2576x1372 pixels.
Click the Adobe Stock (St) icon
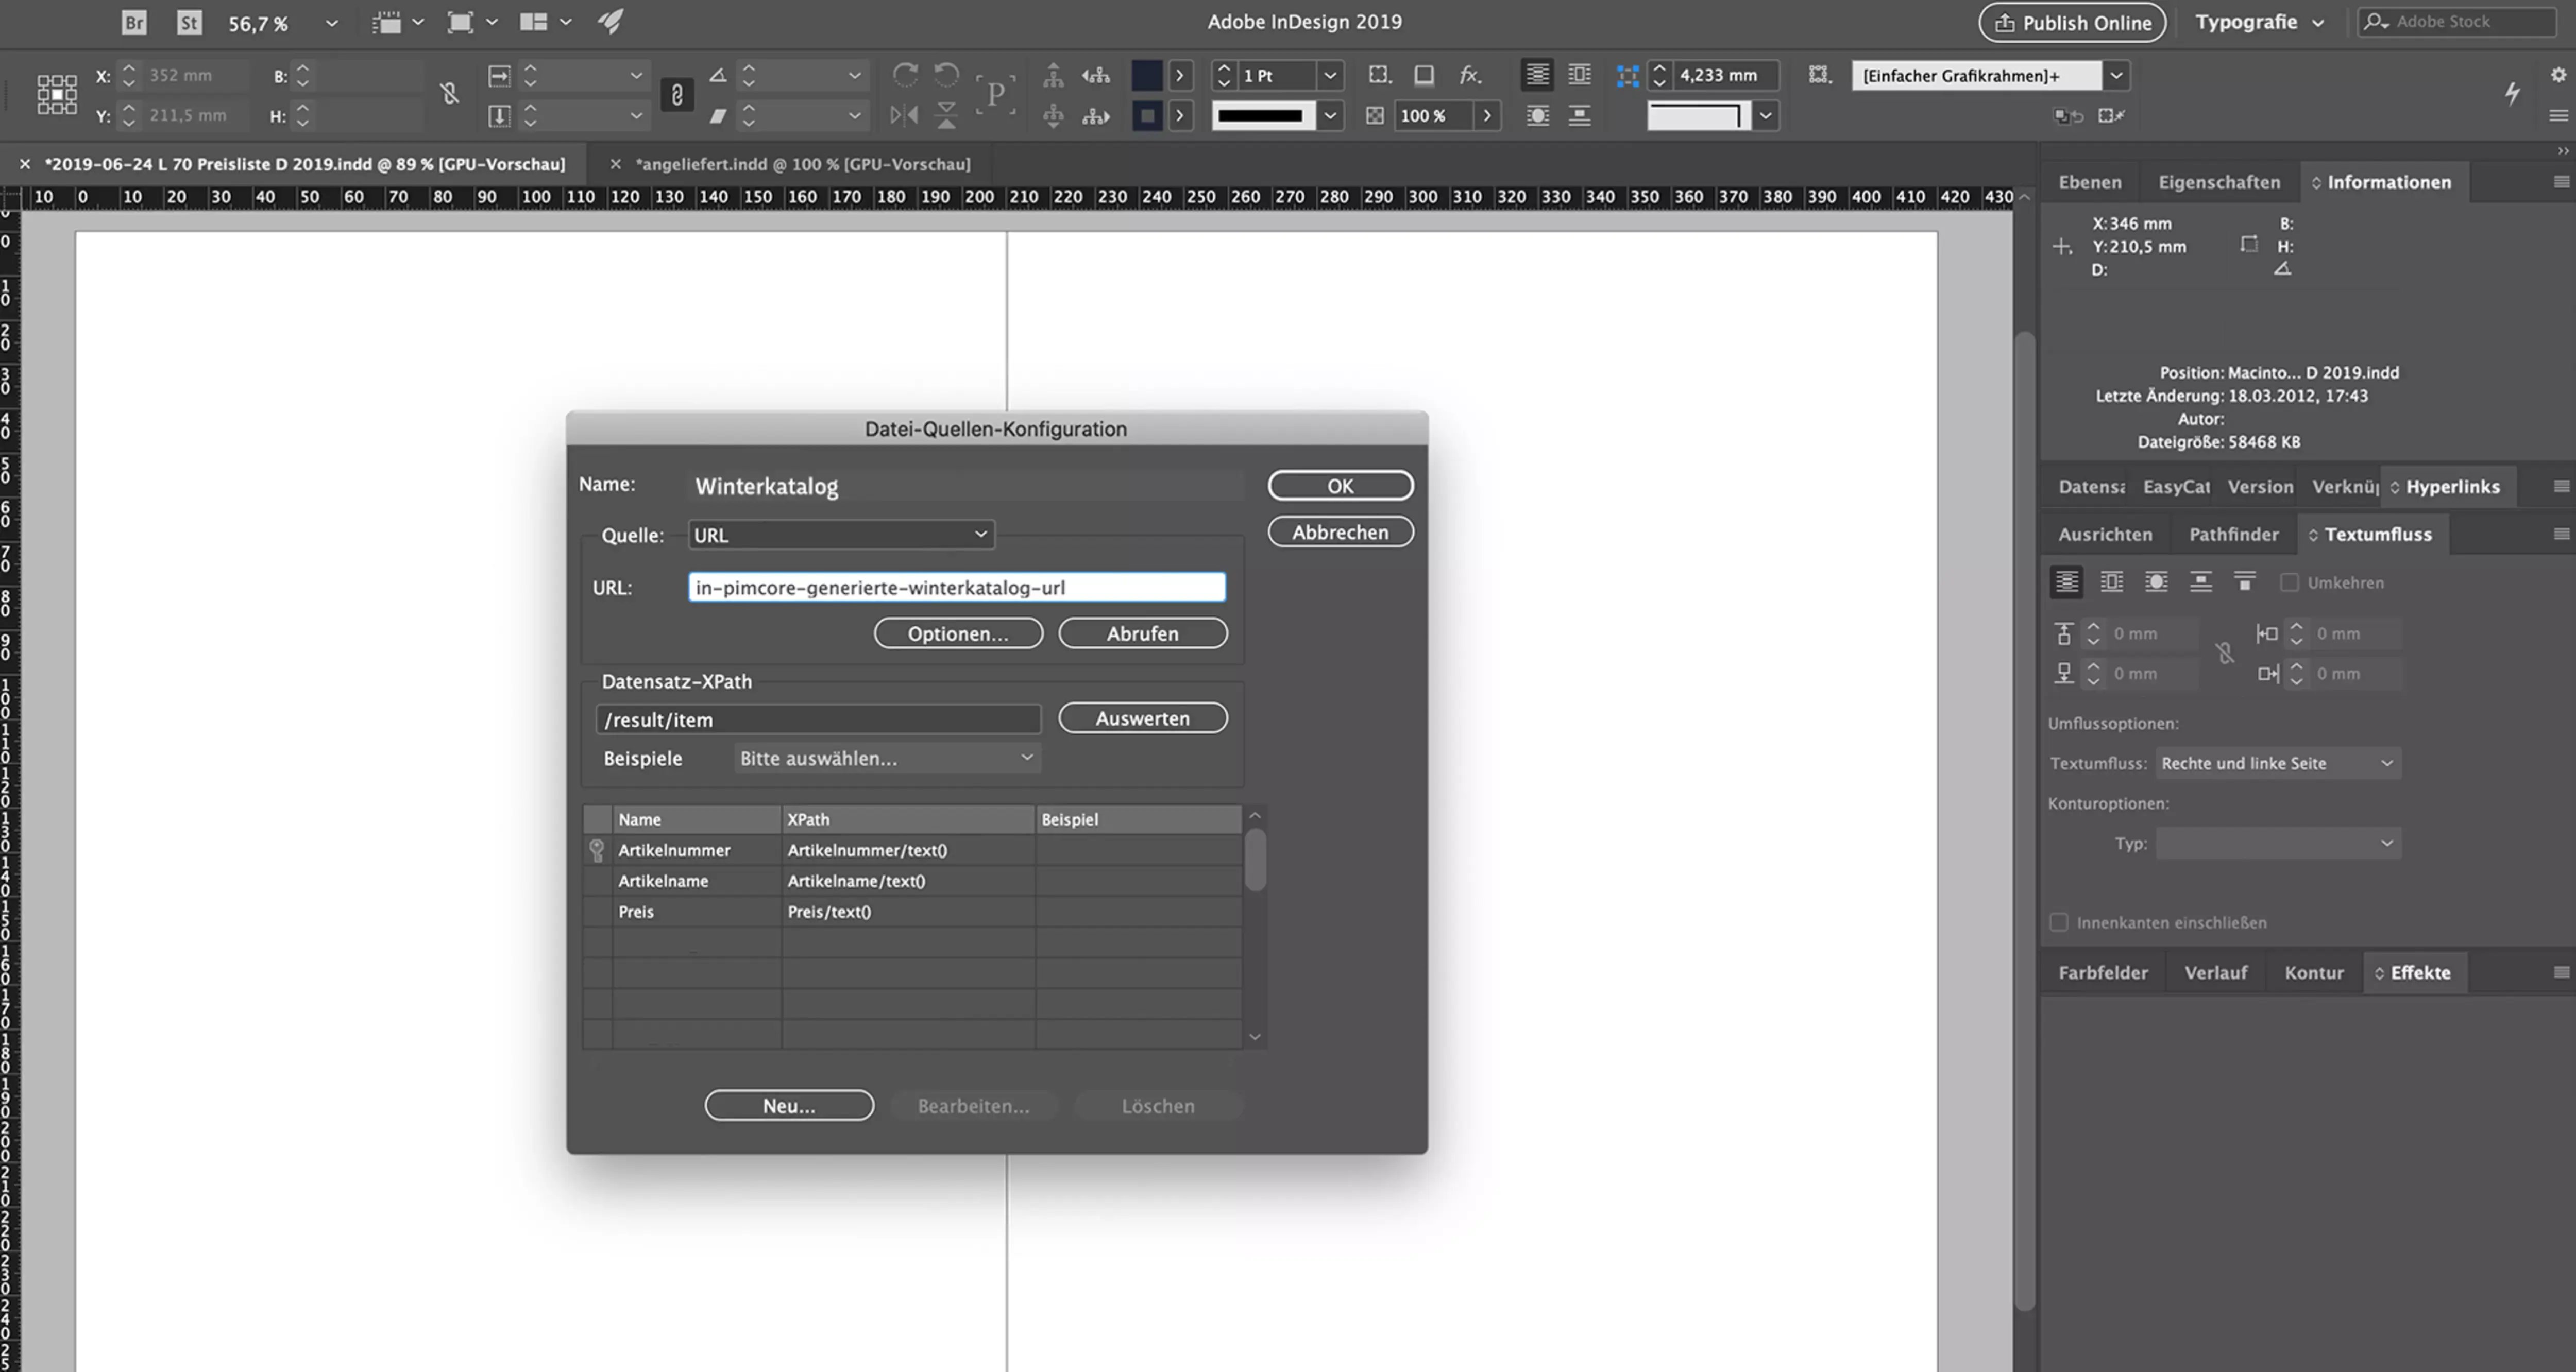189,22
